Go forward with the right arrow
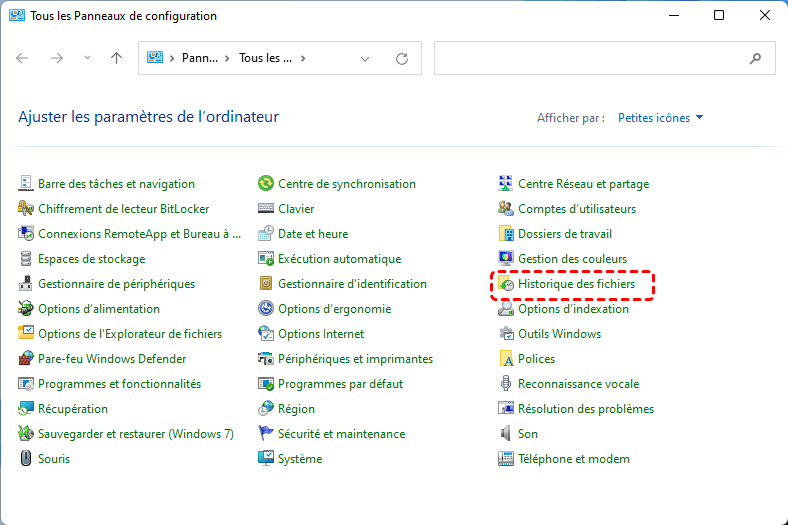This screenshot has width=788, height=525. point(57,58)
